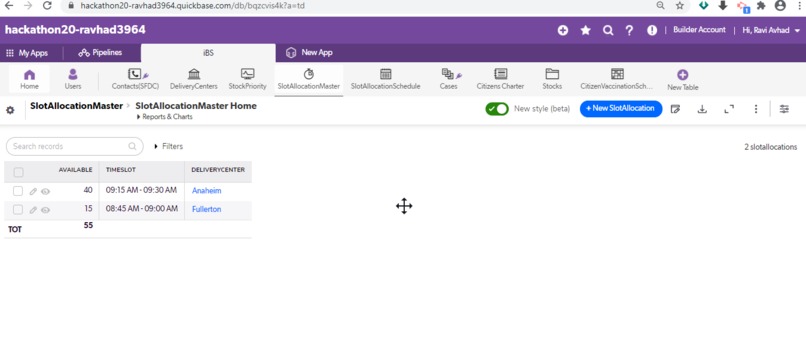Open StockPriority table
This screenshot has width=806, height=364.
(248, 79)
